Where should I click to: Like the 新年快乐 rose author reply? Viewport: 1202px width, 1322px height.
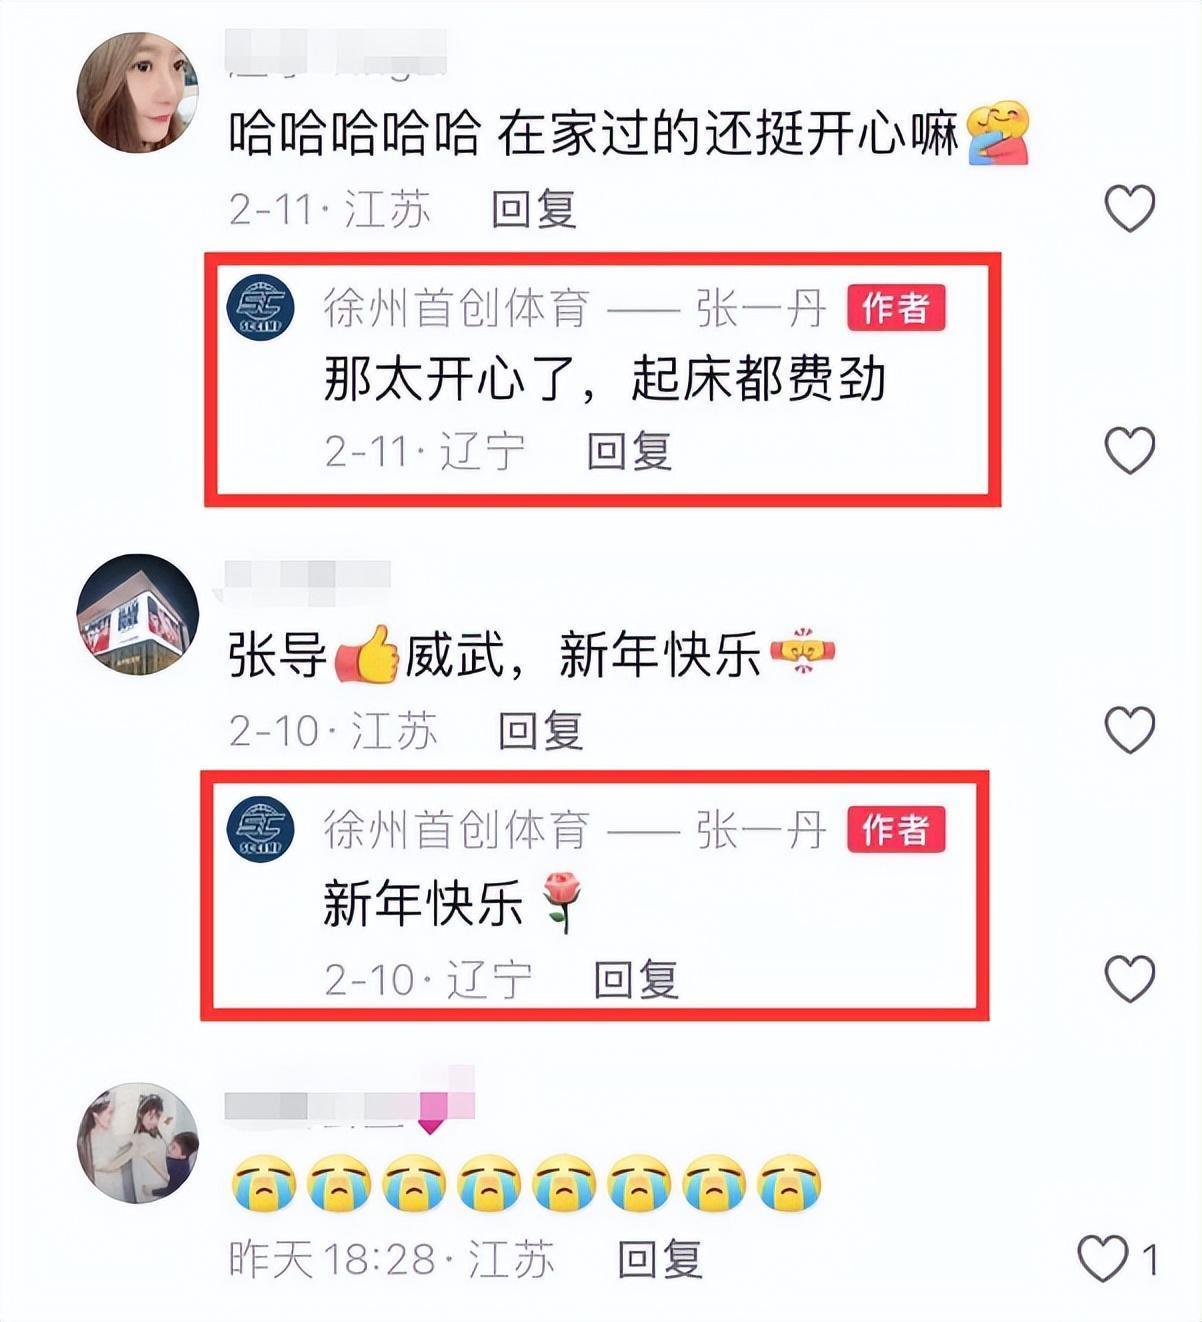pos(1130,978)
